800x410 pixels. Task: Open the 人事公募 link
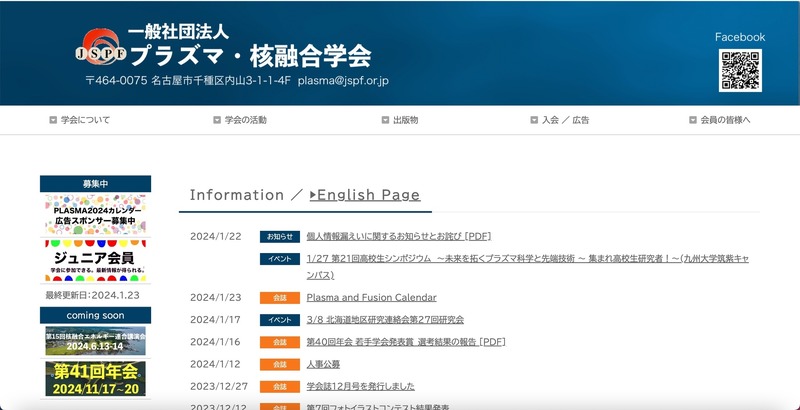click(x=323, y=364)
